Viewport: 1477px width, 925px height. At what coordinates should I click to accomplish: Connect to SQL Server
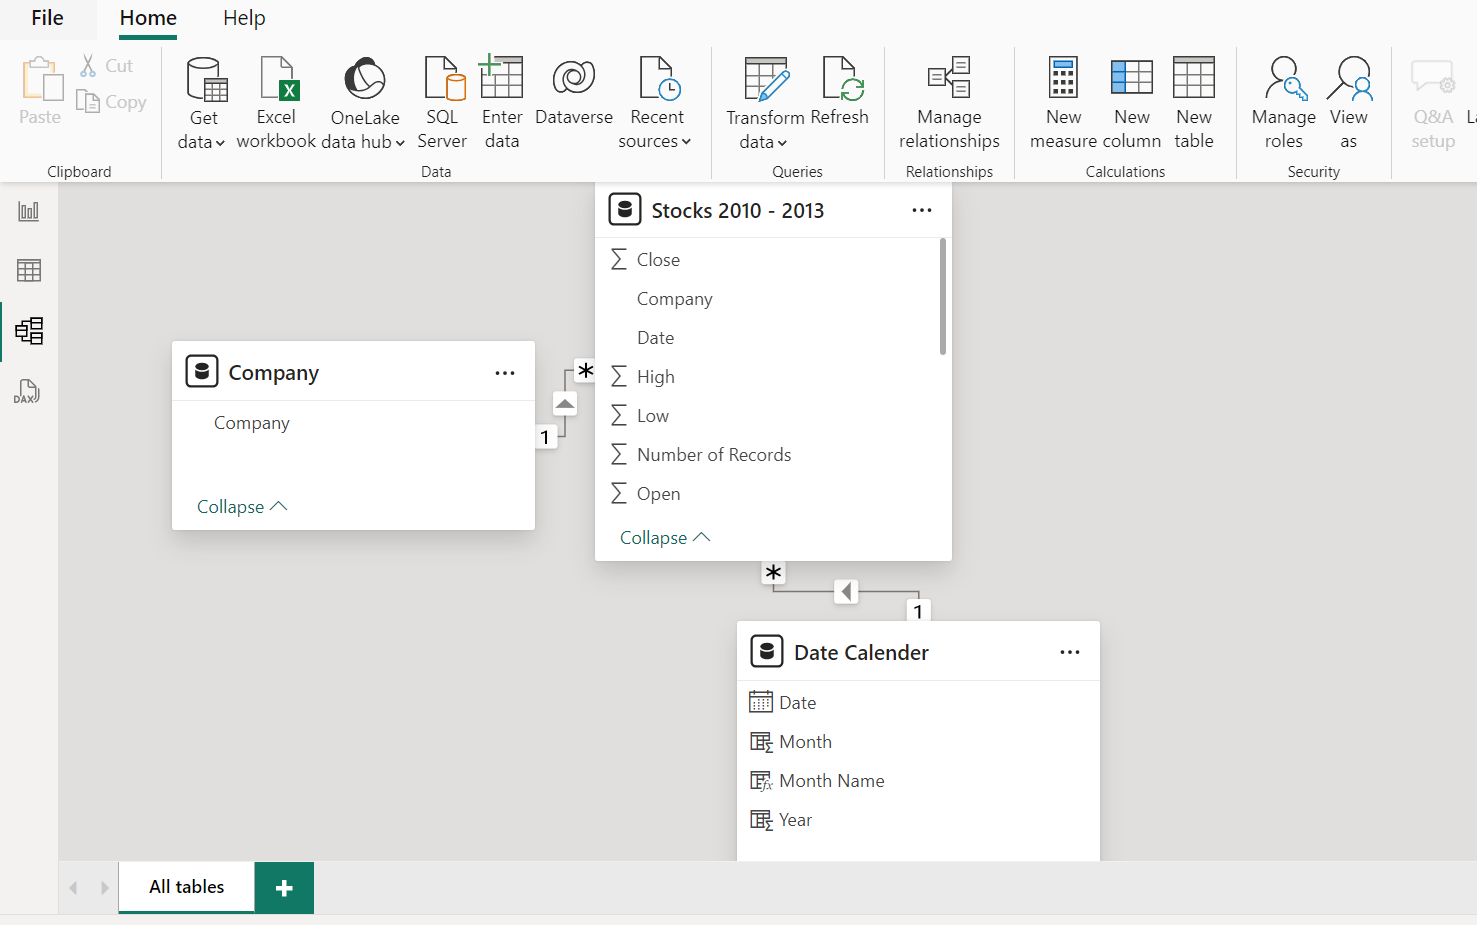(x=442, y=103)
